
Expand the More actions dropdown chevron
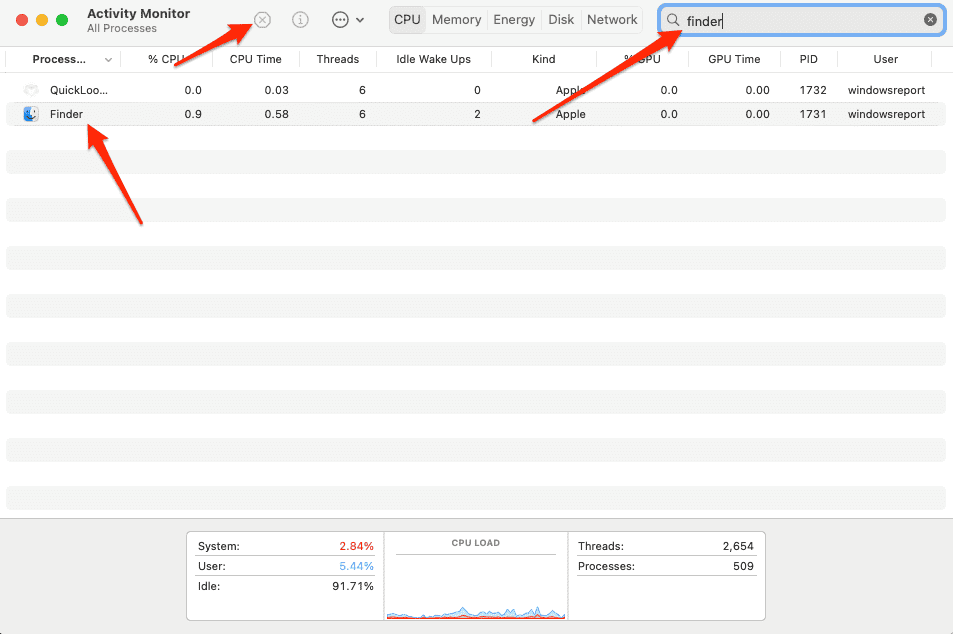coord(360,20)
